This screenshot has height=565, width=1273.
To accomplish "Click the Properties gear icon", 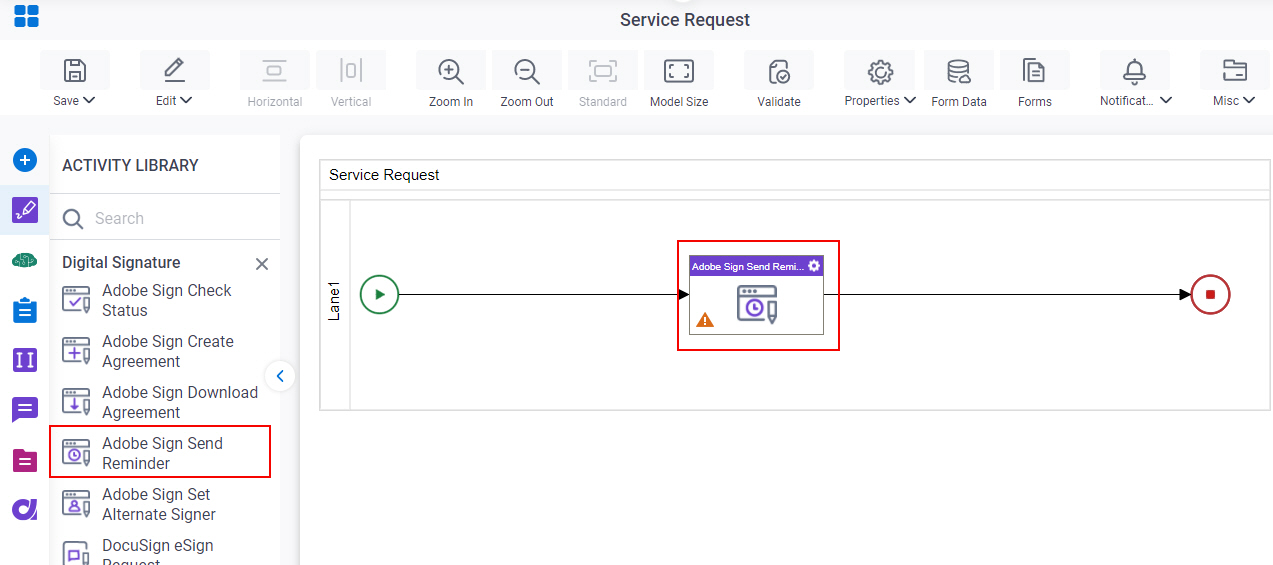I will (880, 71).
